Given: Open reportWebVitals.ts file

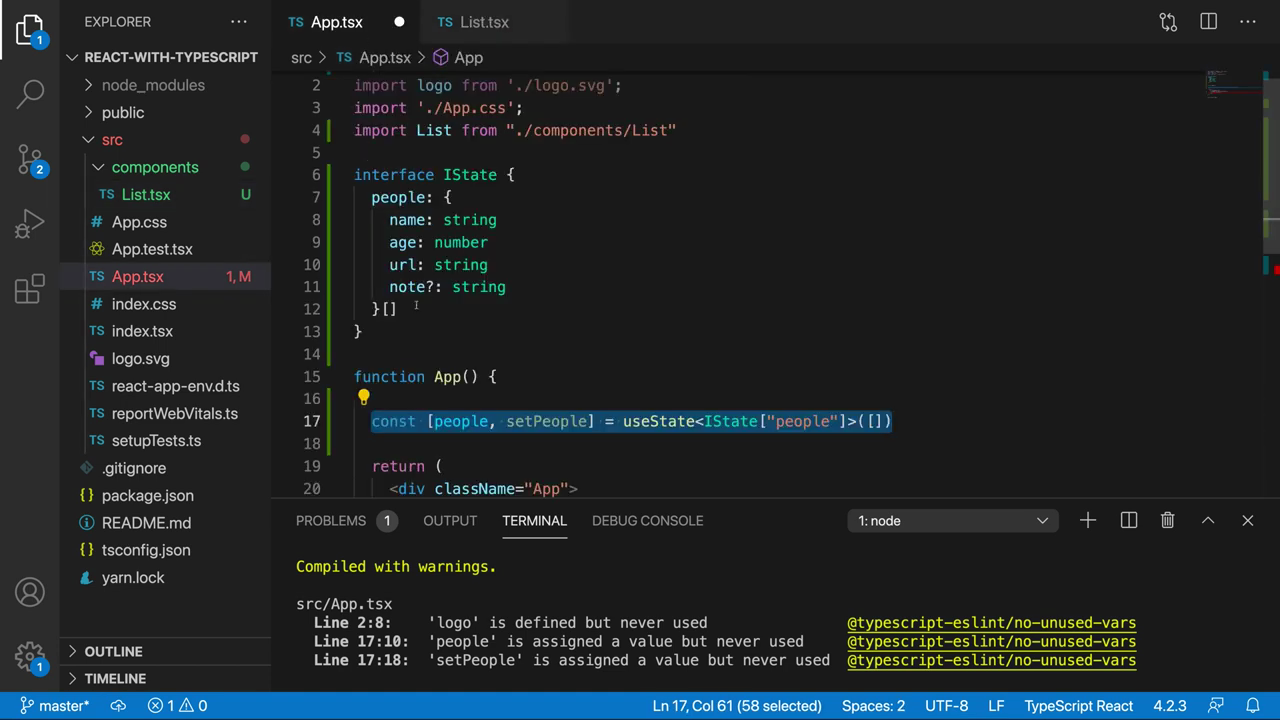Looking at the screenshot, I should pyautogui.click(x=164, y=413).
